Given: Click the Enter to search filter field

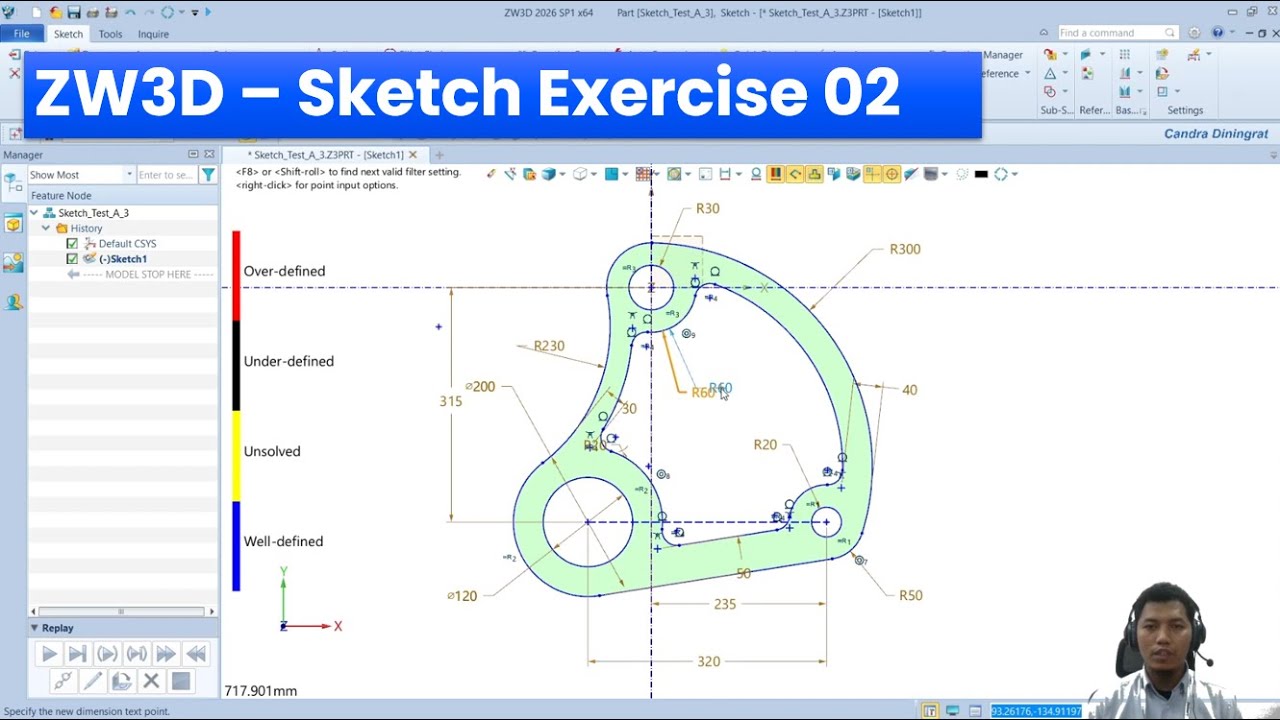Looking at the screenshot, I should click(166, 175).
